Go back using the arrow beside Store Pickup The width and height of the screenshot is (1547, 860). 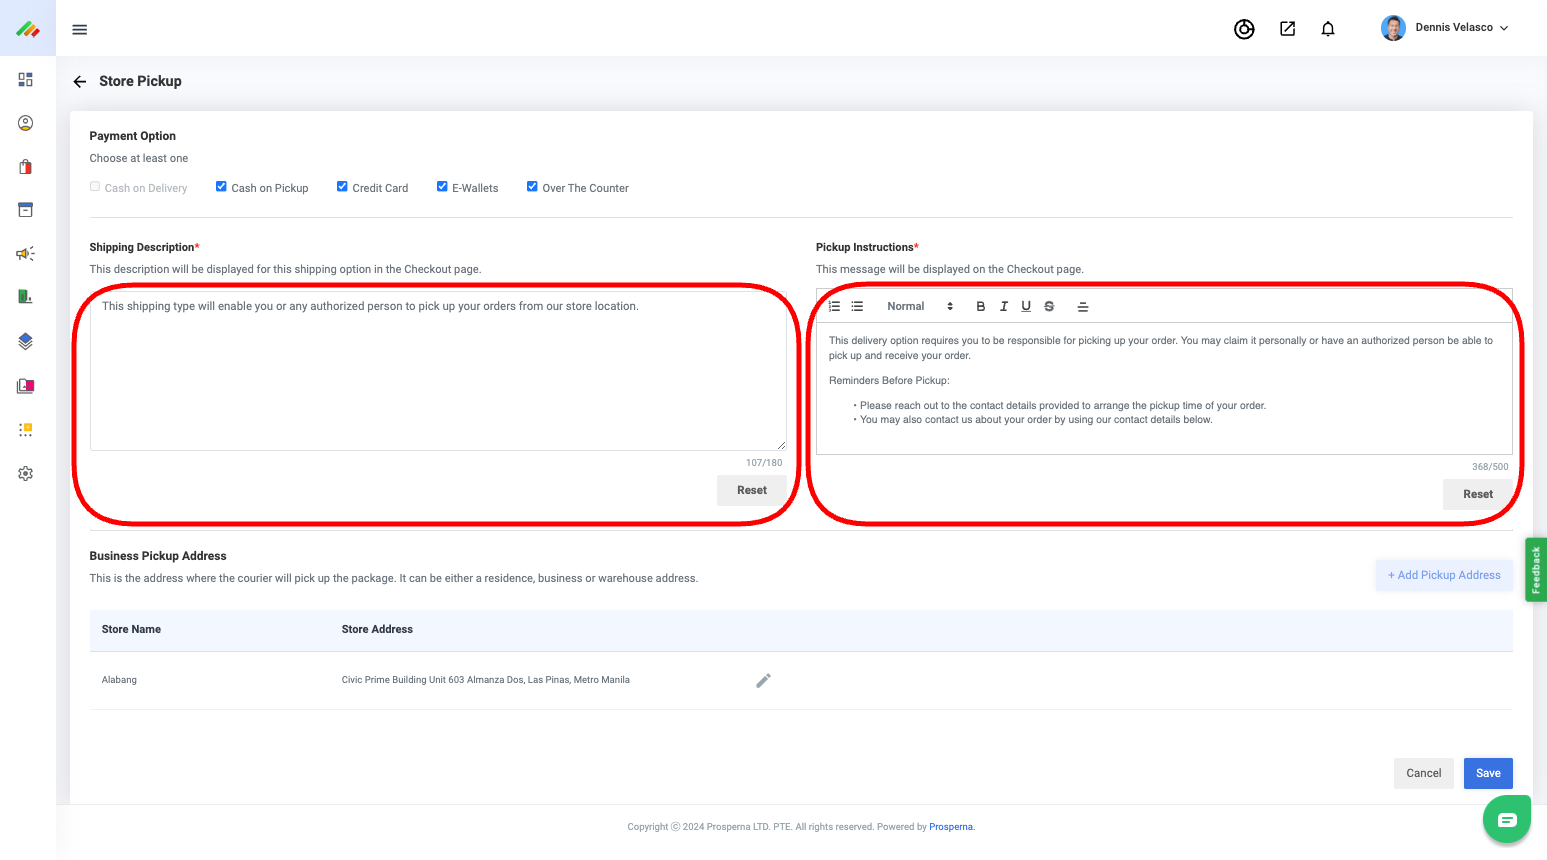[x=80, y=82]
